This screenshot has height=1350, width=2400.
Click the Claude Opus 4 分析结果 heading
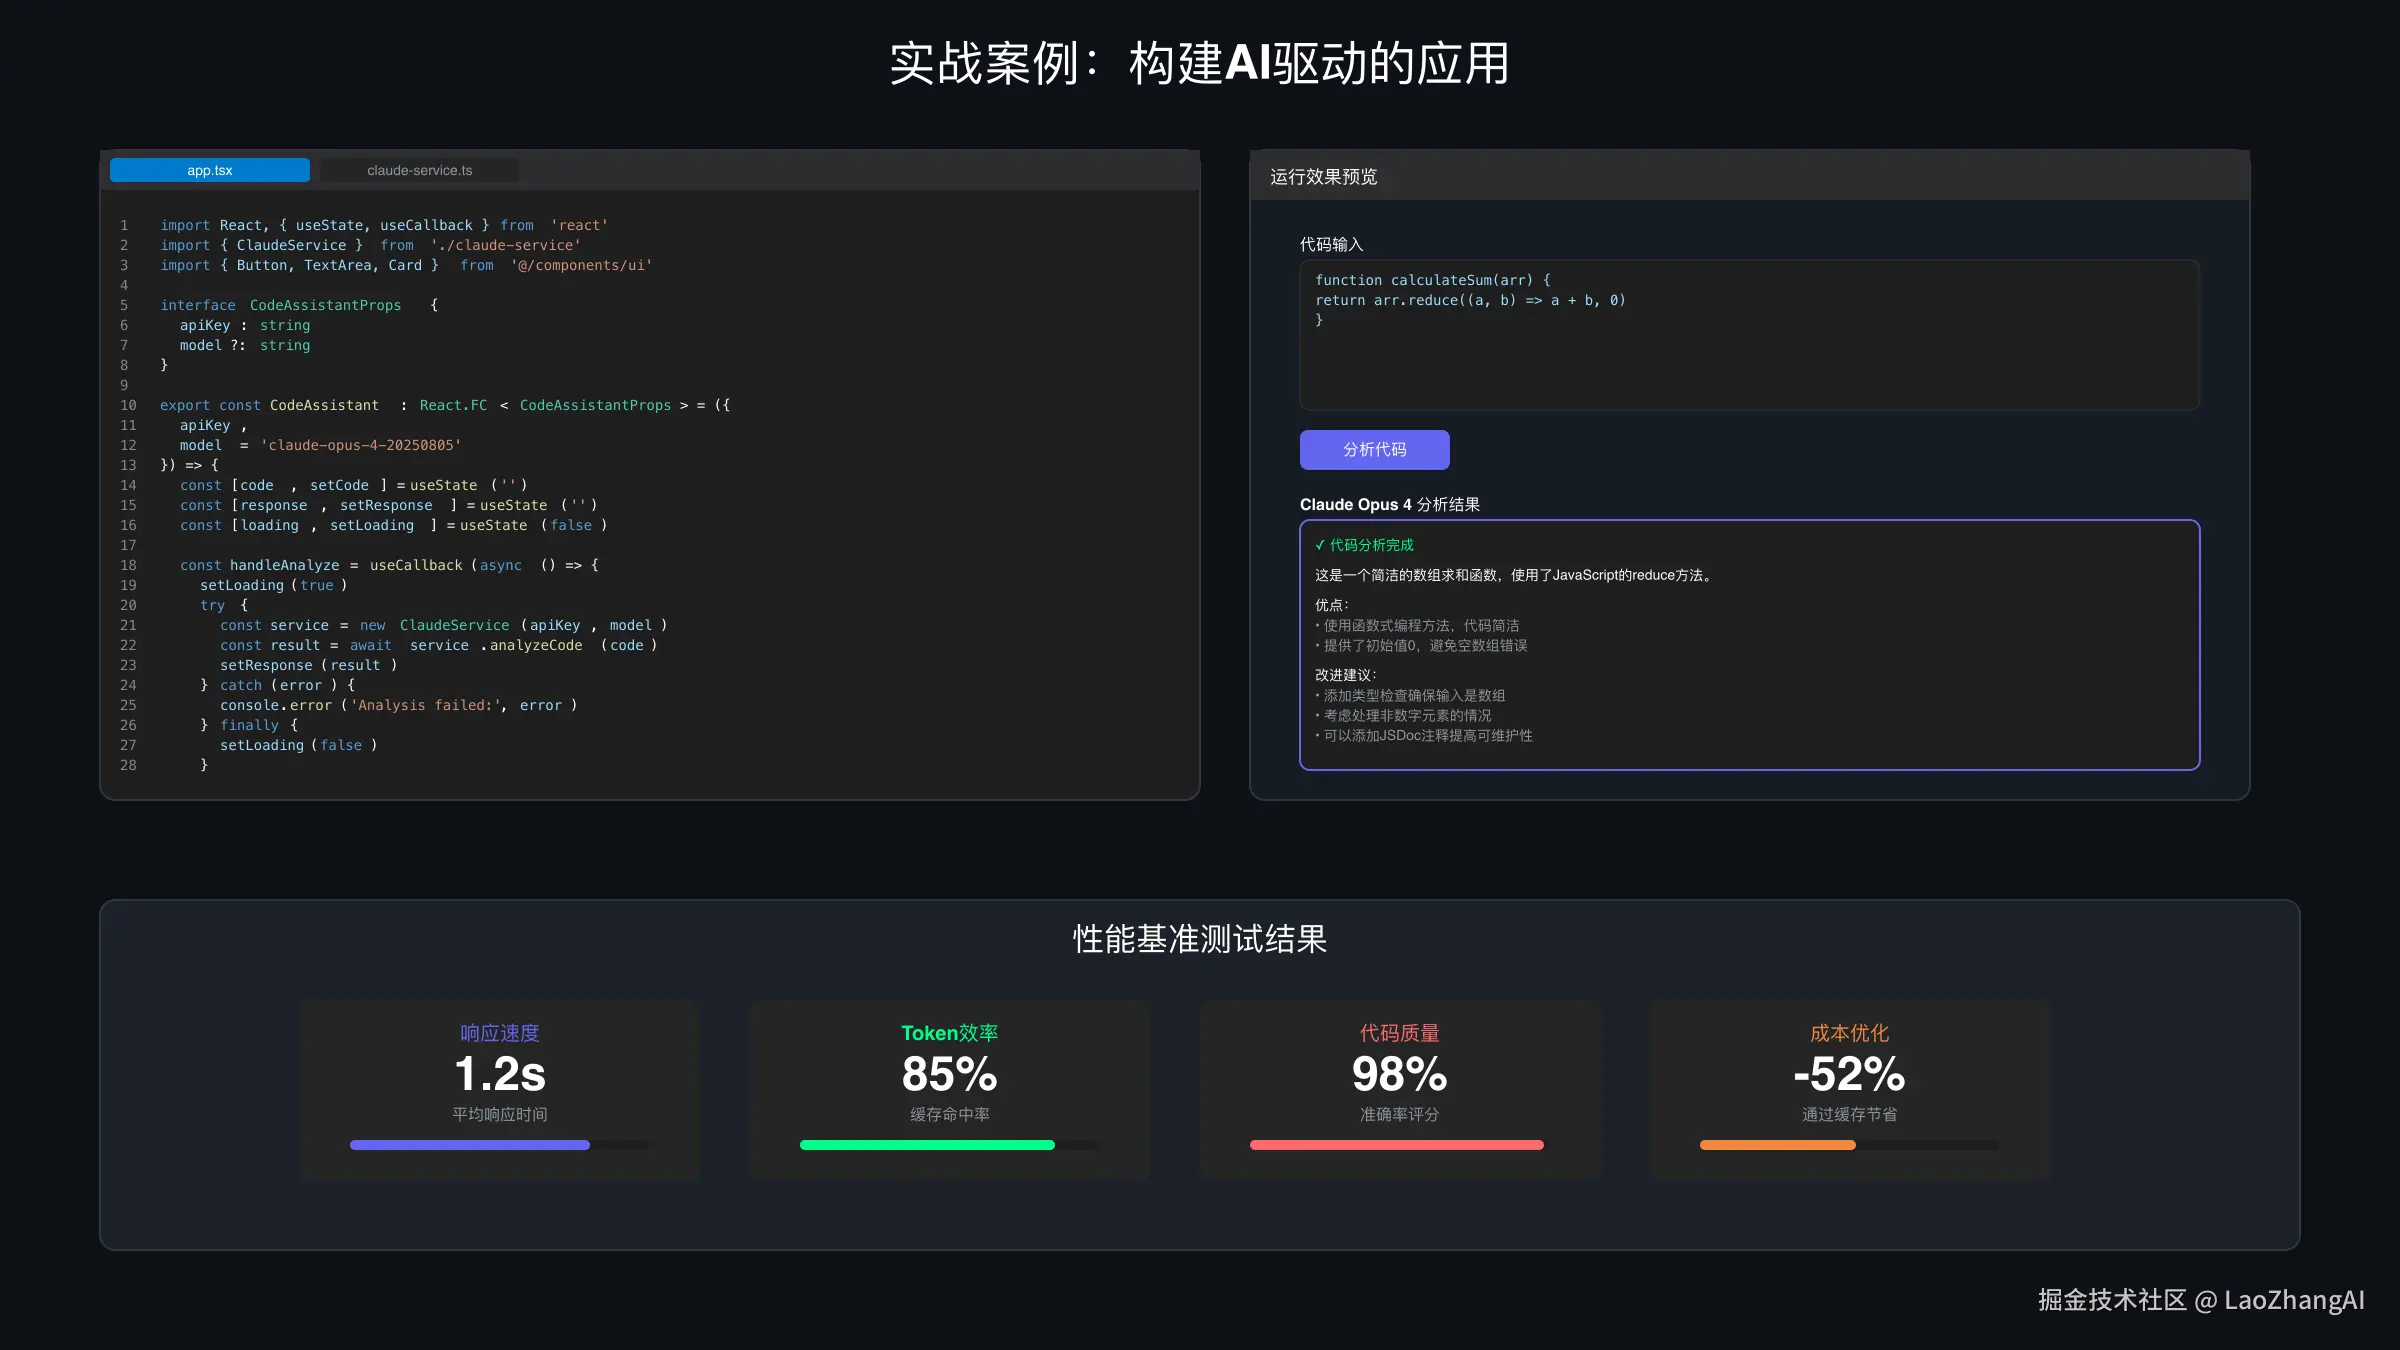1390,504
